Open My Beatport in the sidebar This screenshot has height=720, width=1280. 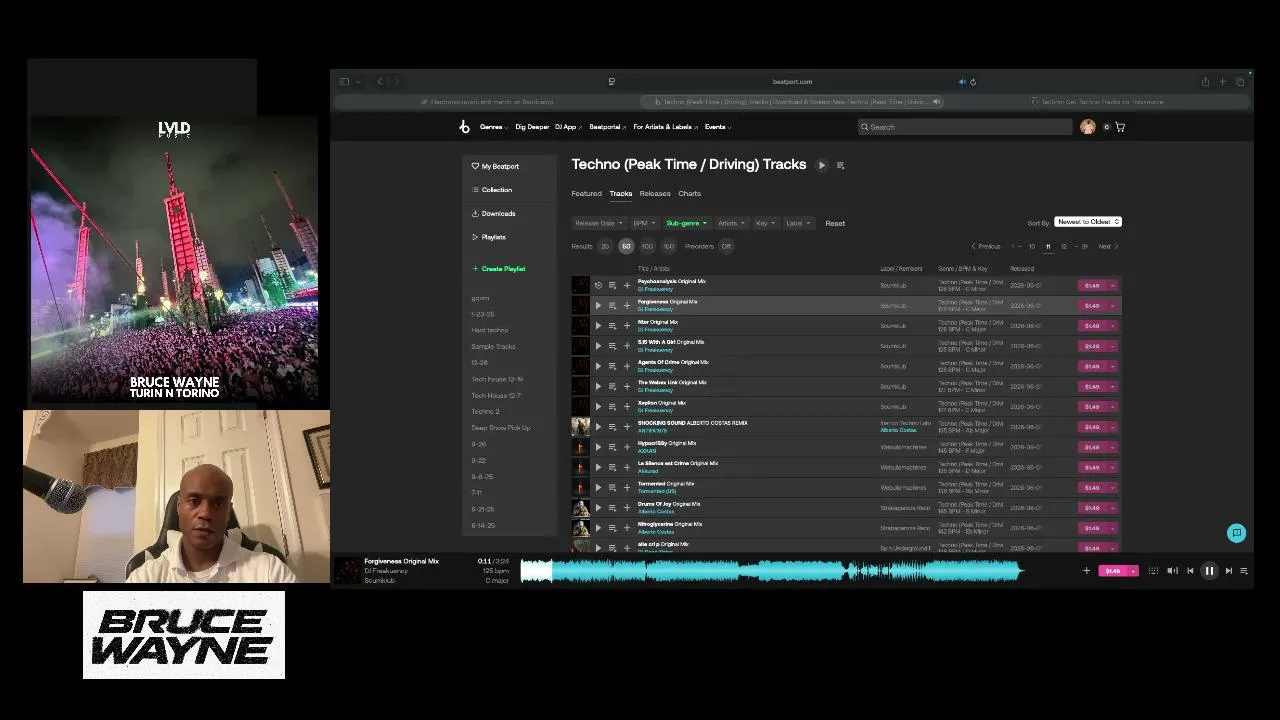[496, 166]
